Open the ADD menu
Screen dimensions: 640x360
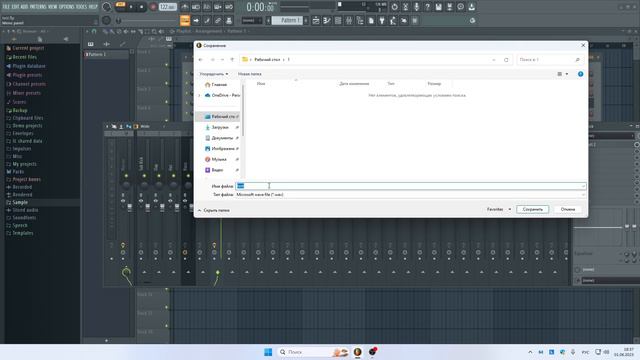point(24,7)
